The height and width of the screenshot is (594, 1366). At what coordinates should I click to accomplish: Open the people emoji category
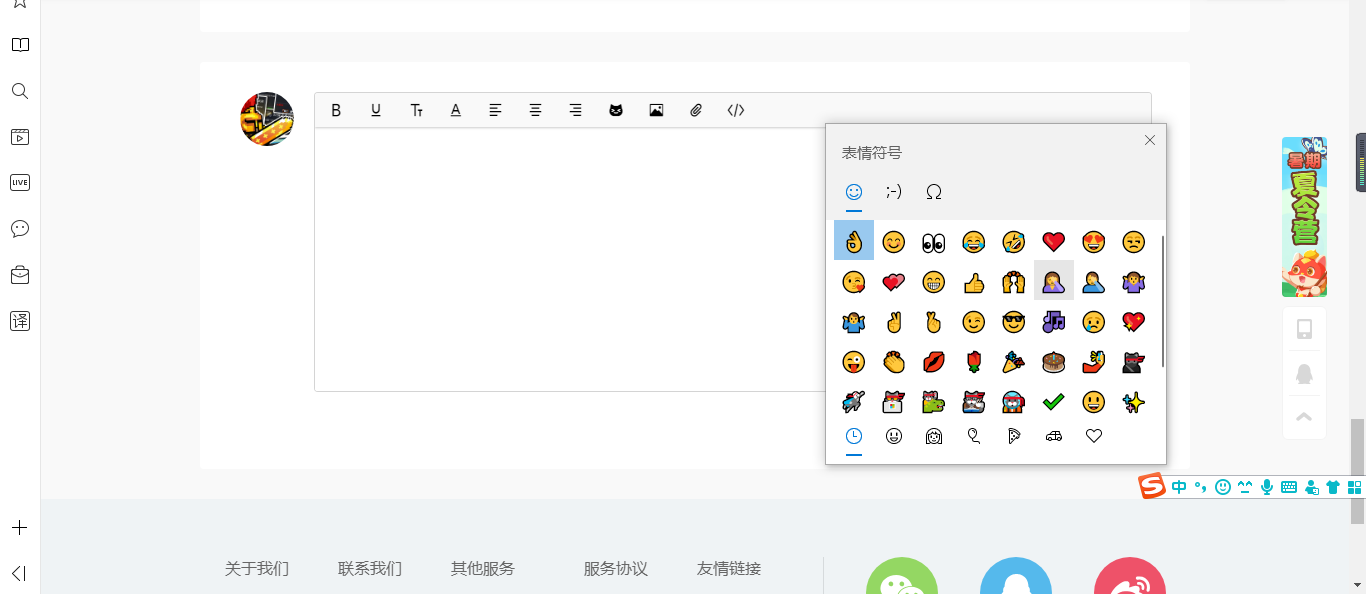(934, 436)
